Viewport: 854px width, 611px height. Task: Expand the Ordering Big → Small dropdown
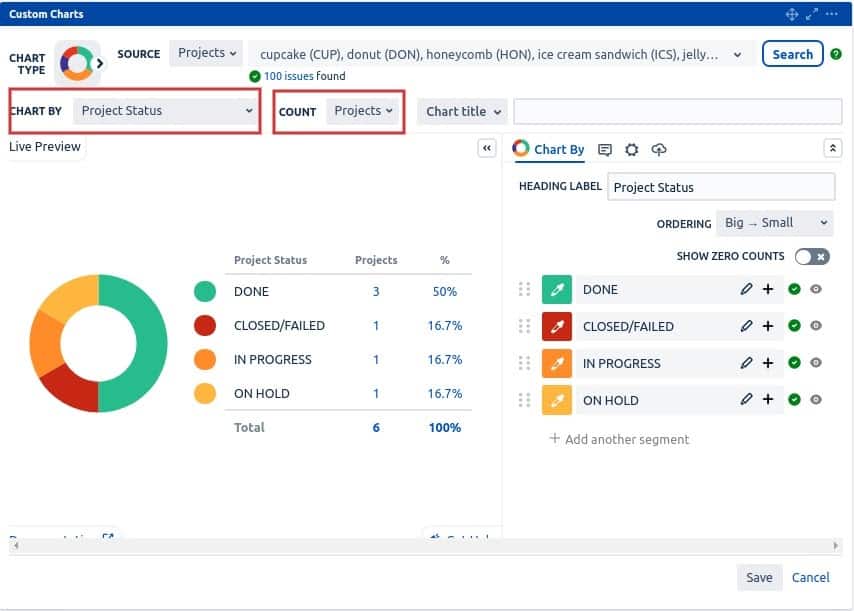tap(773, 223)
